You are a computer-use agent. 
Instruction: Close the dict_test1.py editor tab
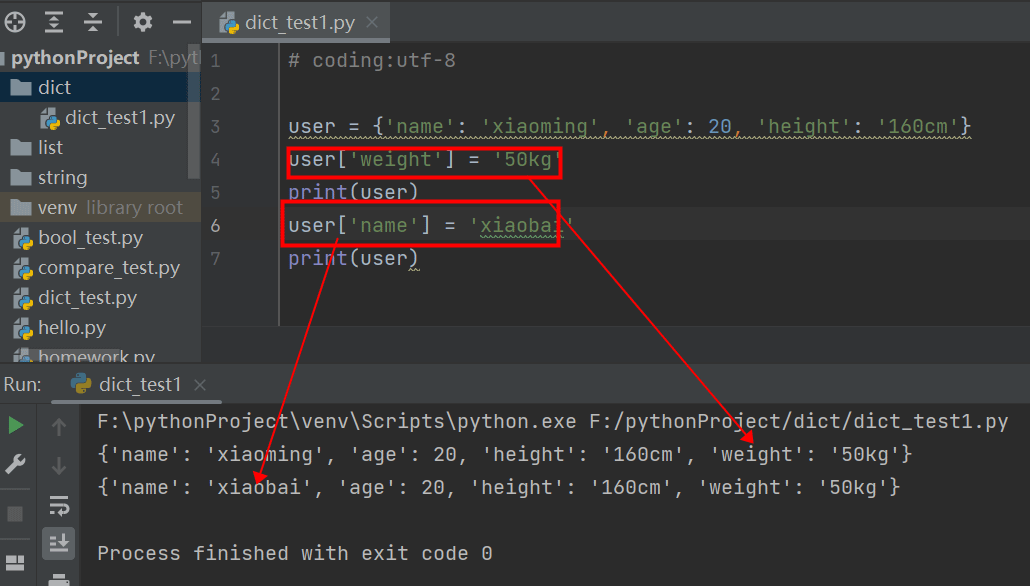coord(371,23)
